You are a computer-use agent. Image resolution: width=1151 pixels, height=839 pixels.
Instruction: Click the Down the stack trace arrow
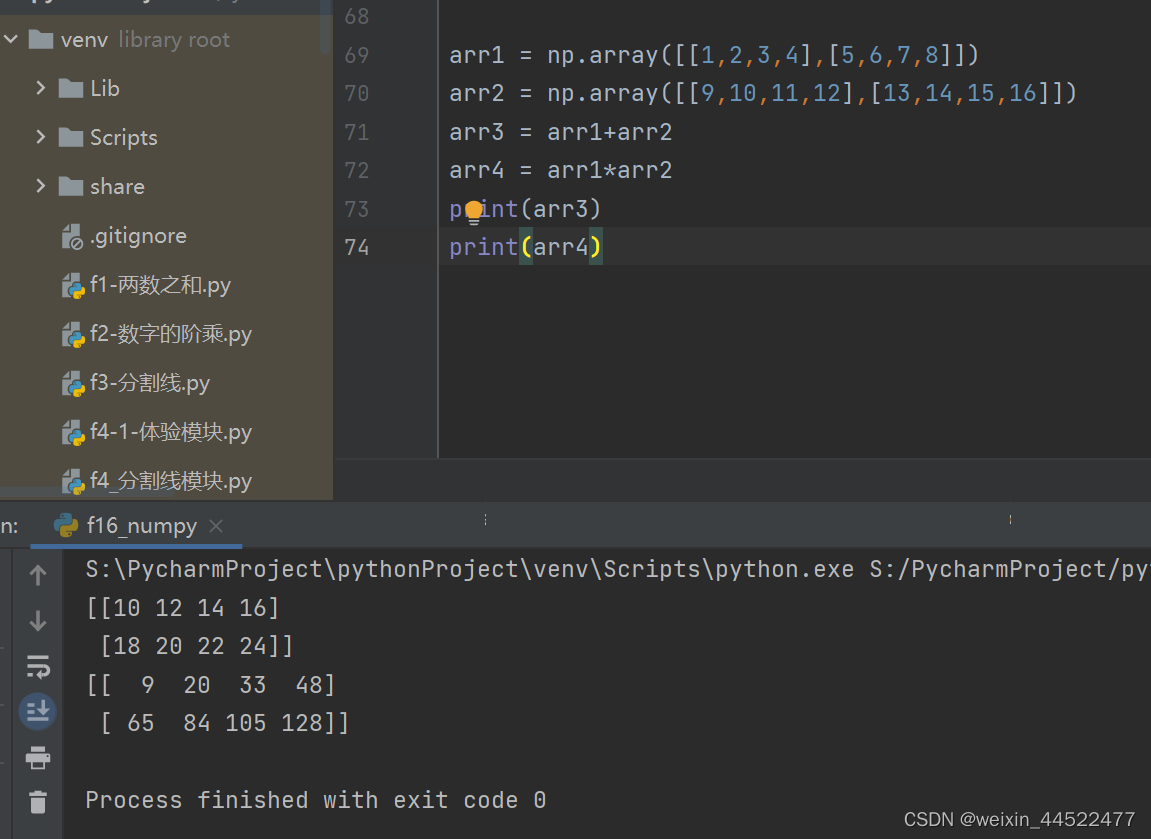[x=38, y=621]
